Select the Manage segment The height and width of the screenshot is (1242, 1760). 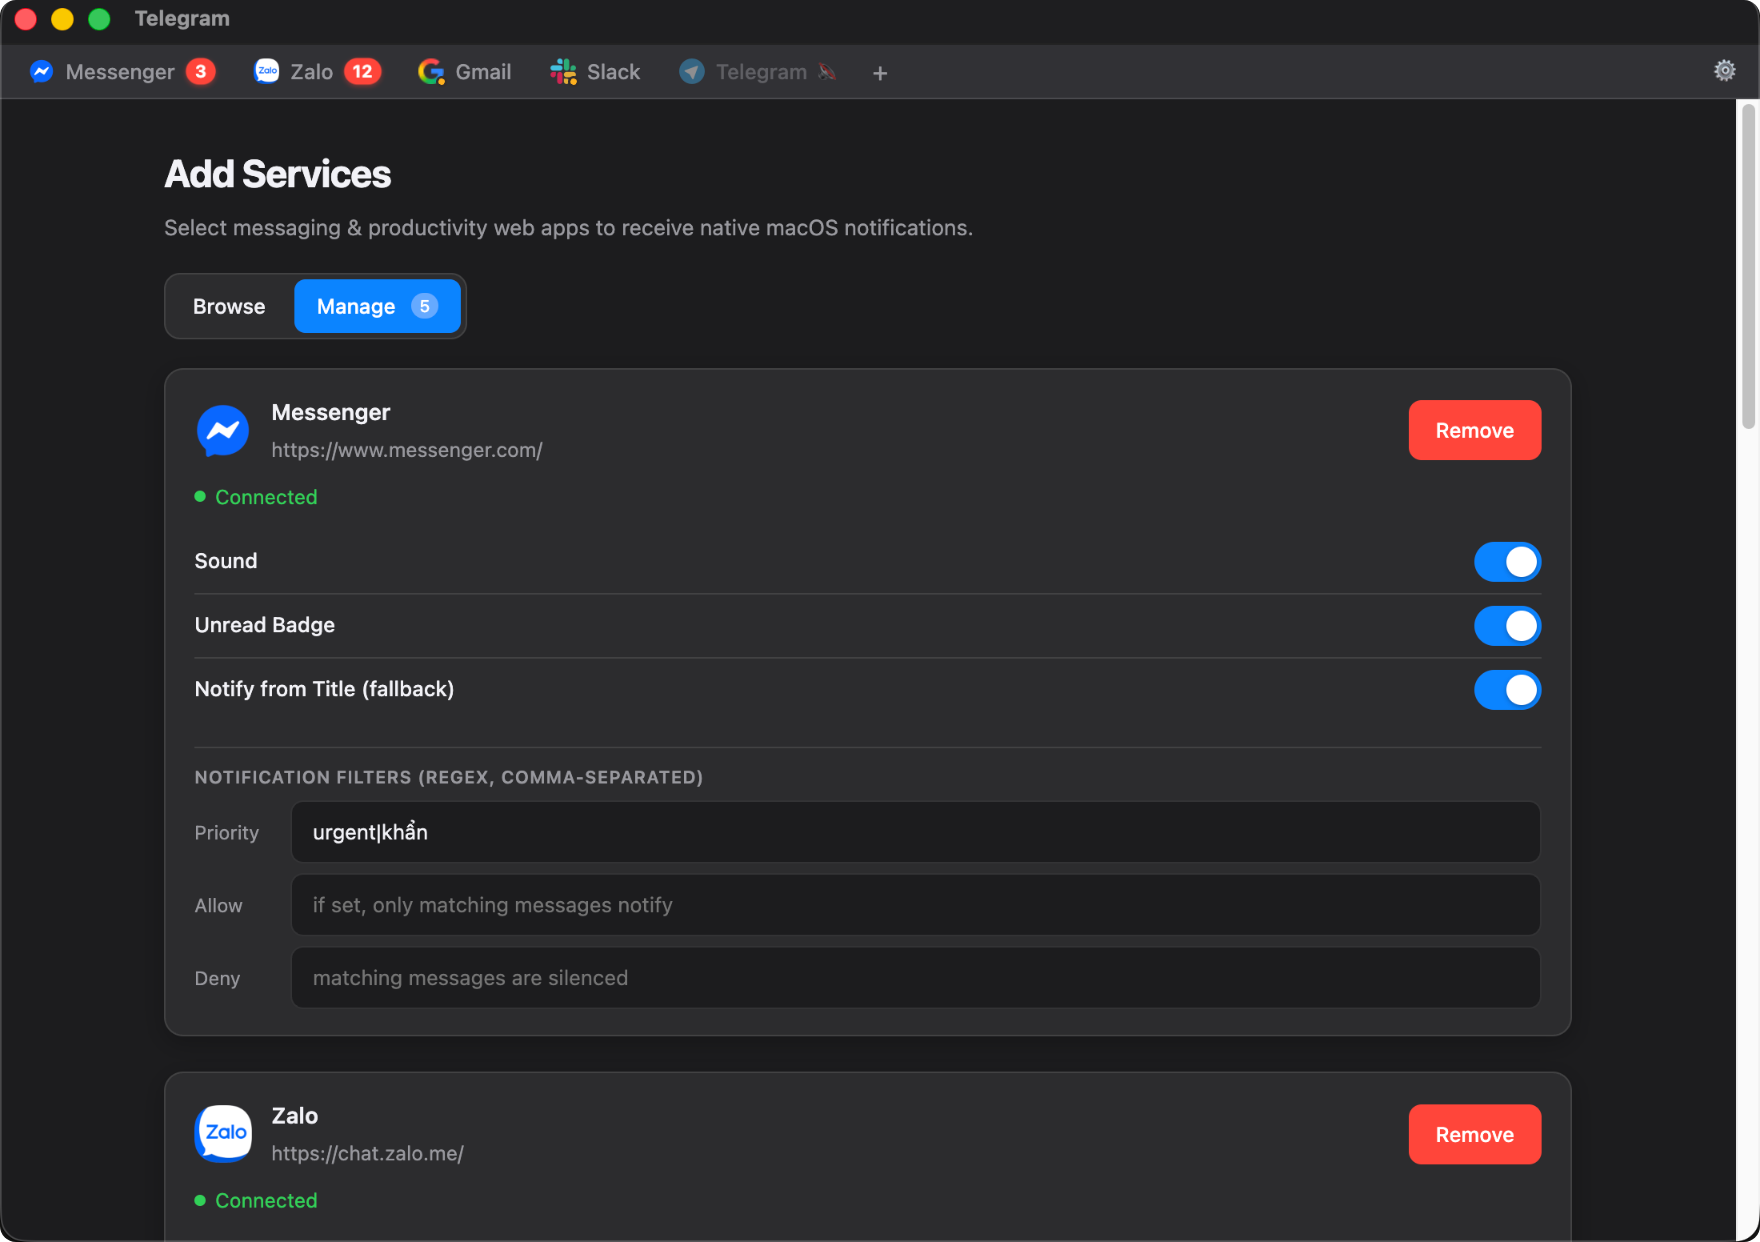(x=377, y=306)
